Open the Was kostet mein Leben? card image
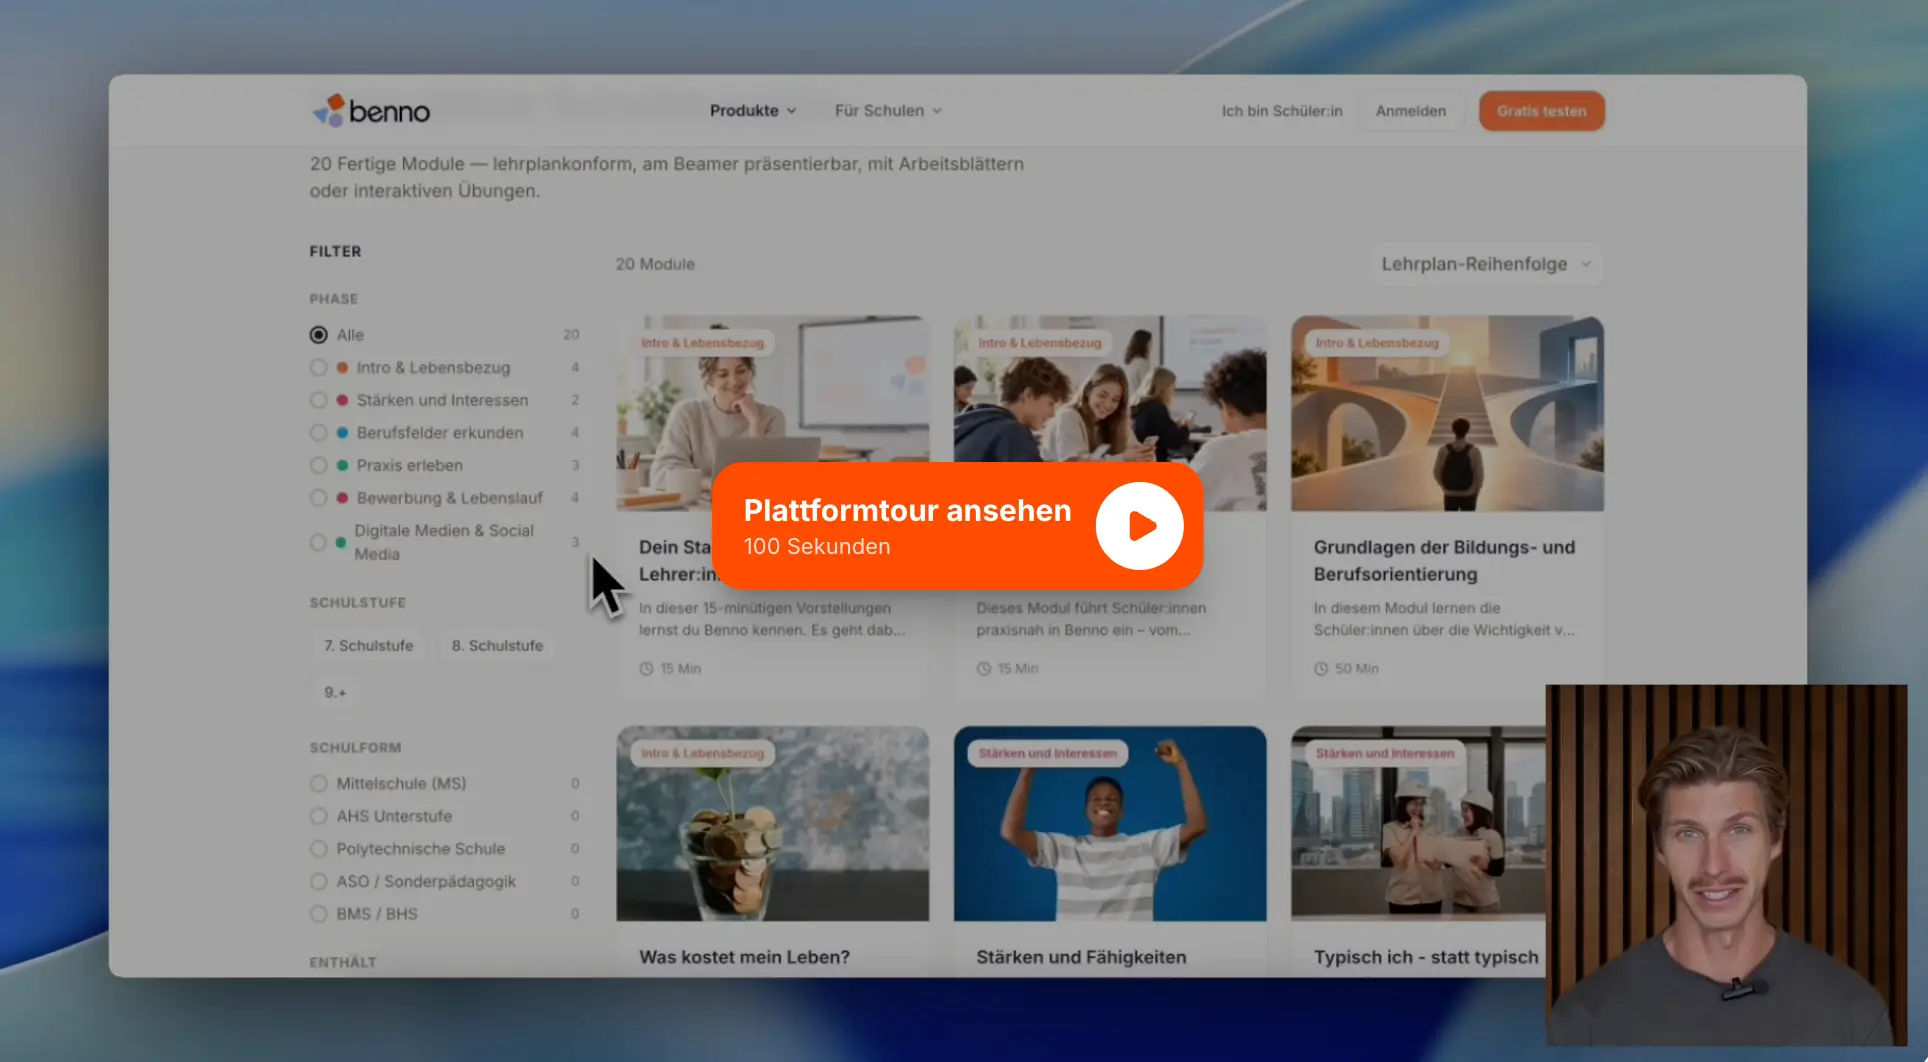The height and width of the screenshot is (1062, 1928). tap(772, 824)
